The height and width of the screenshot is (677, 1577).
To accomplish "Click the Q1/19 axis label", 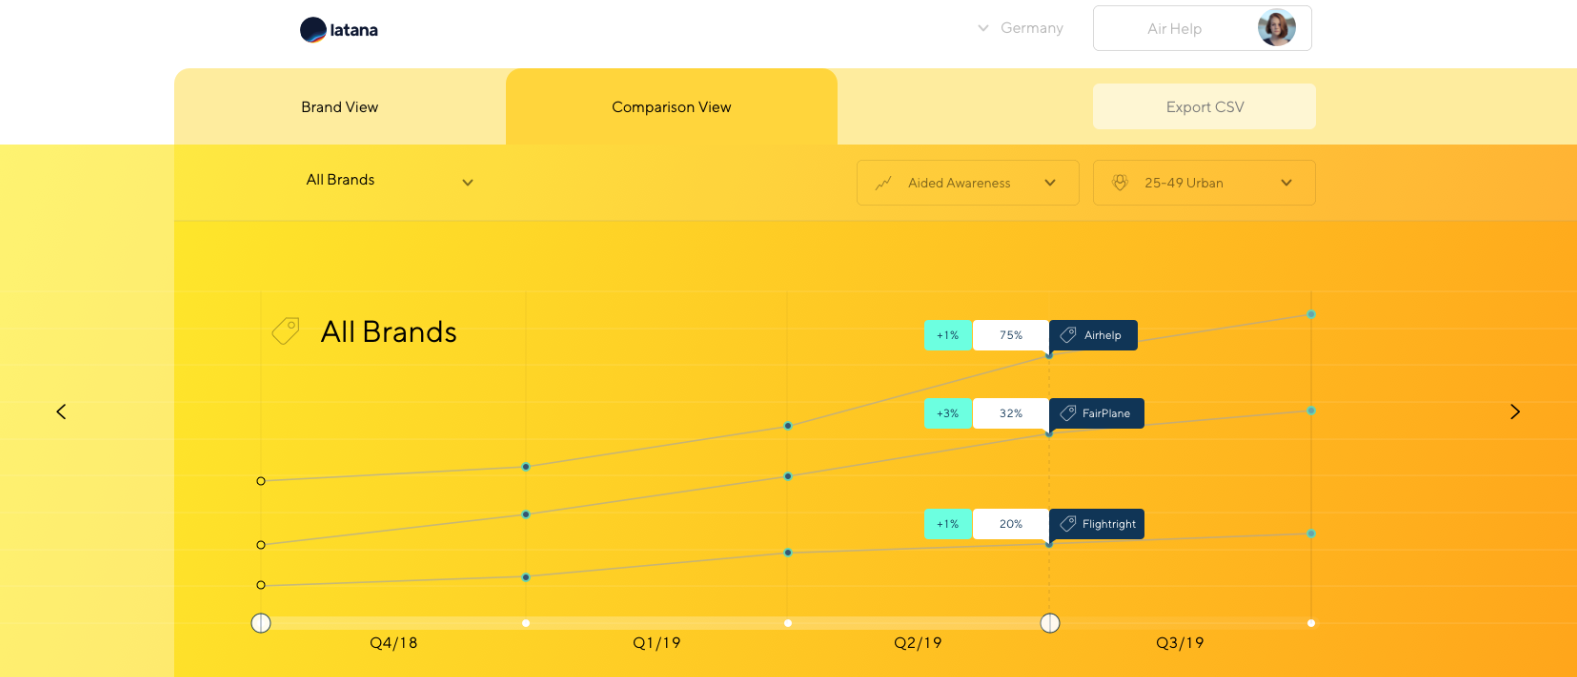I will coord(657,643).
